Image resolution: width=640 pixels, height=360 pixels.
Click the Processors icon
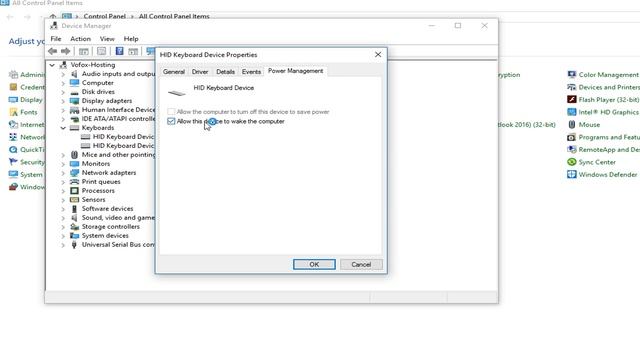coord(74,191)
